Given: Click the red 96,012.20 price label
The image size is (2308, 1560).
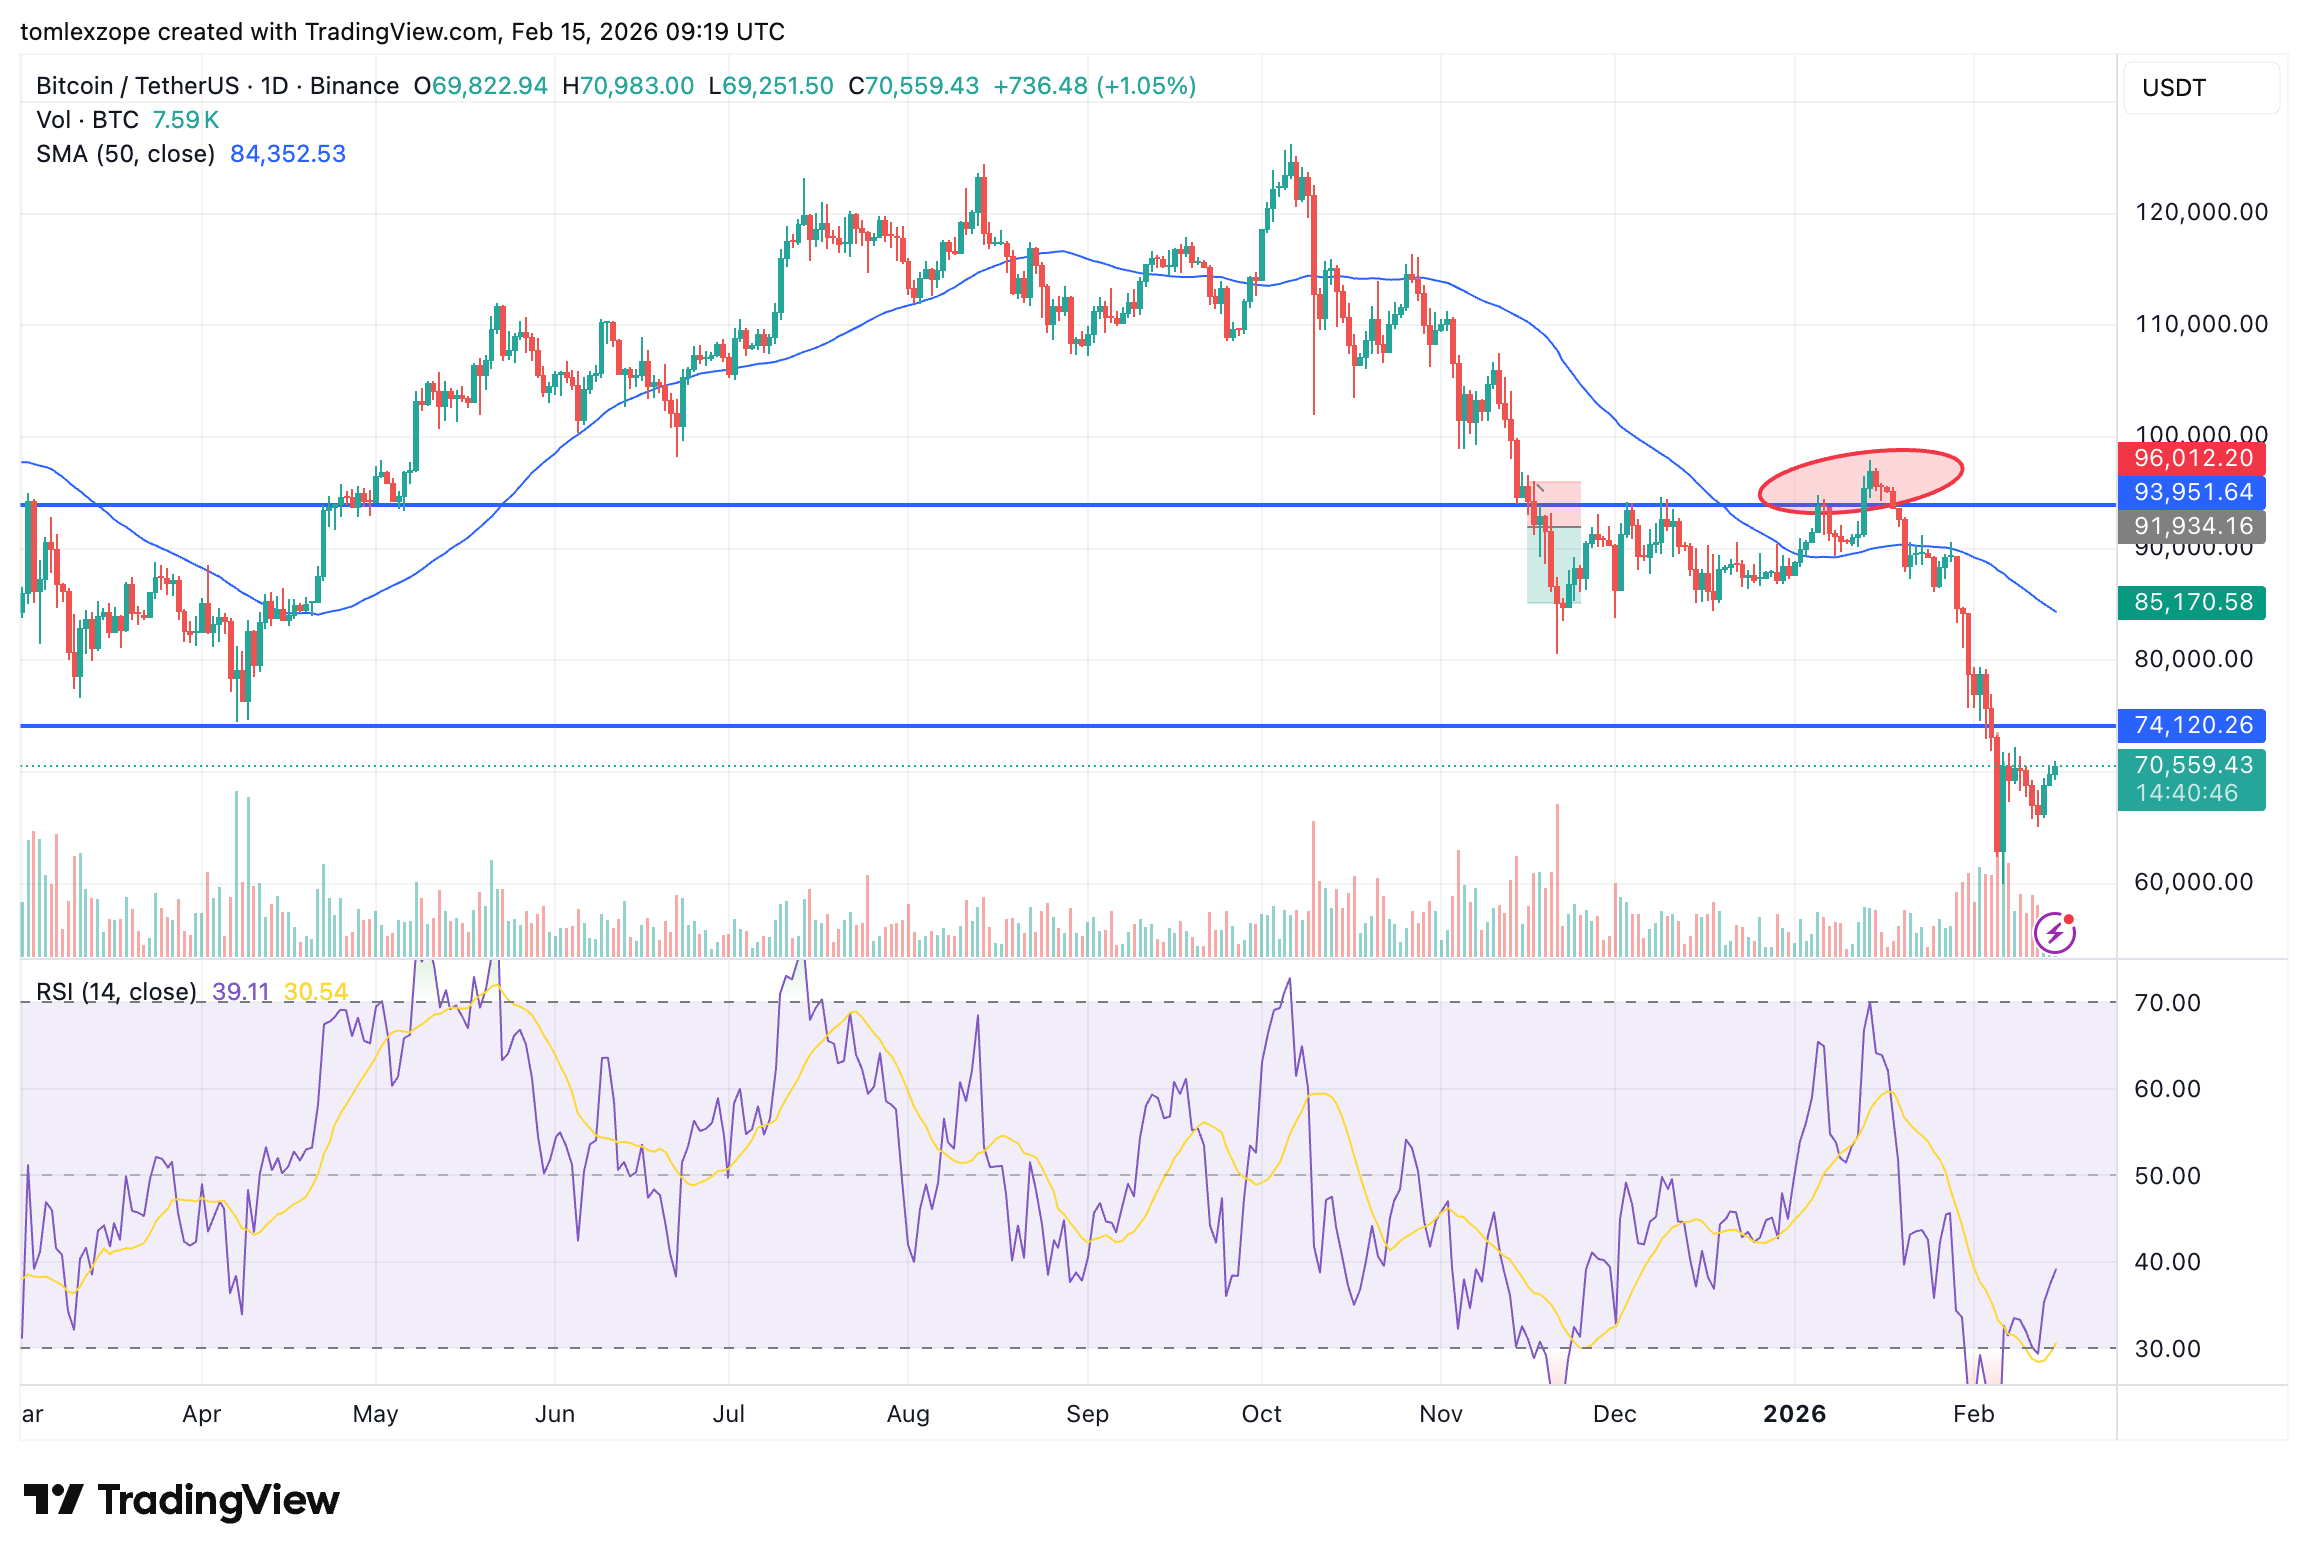Looking at the screenshot, I should pos(2192,459).
